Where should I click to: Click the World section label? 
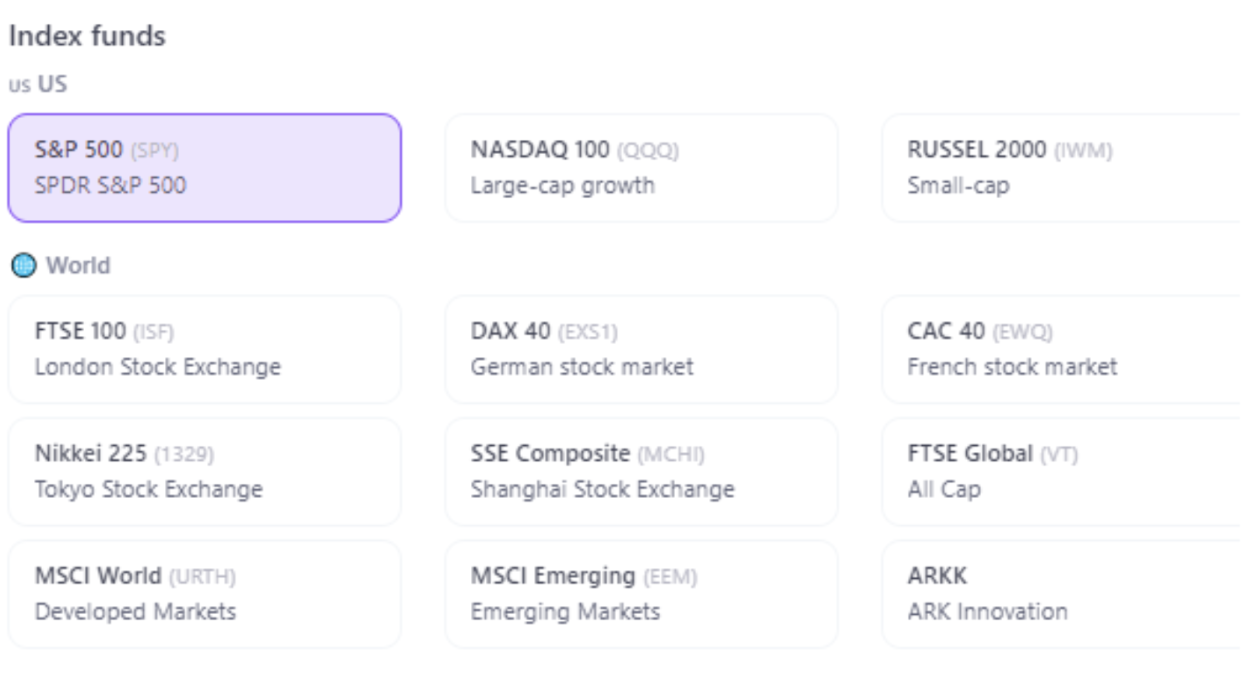coord(78,266)
